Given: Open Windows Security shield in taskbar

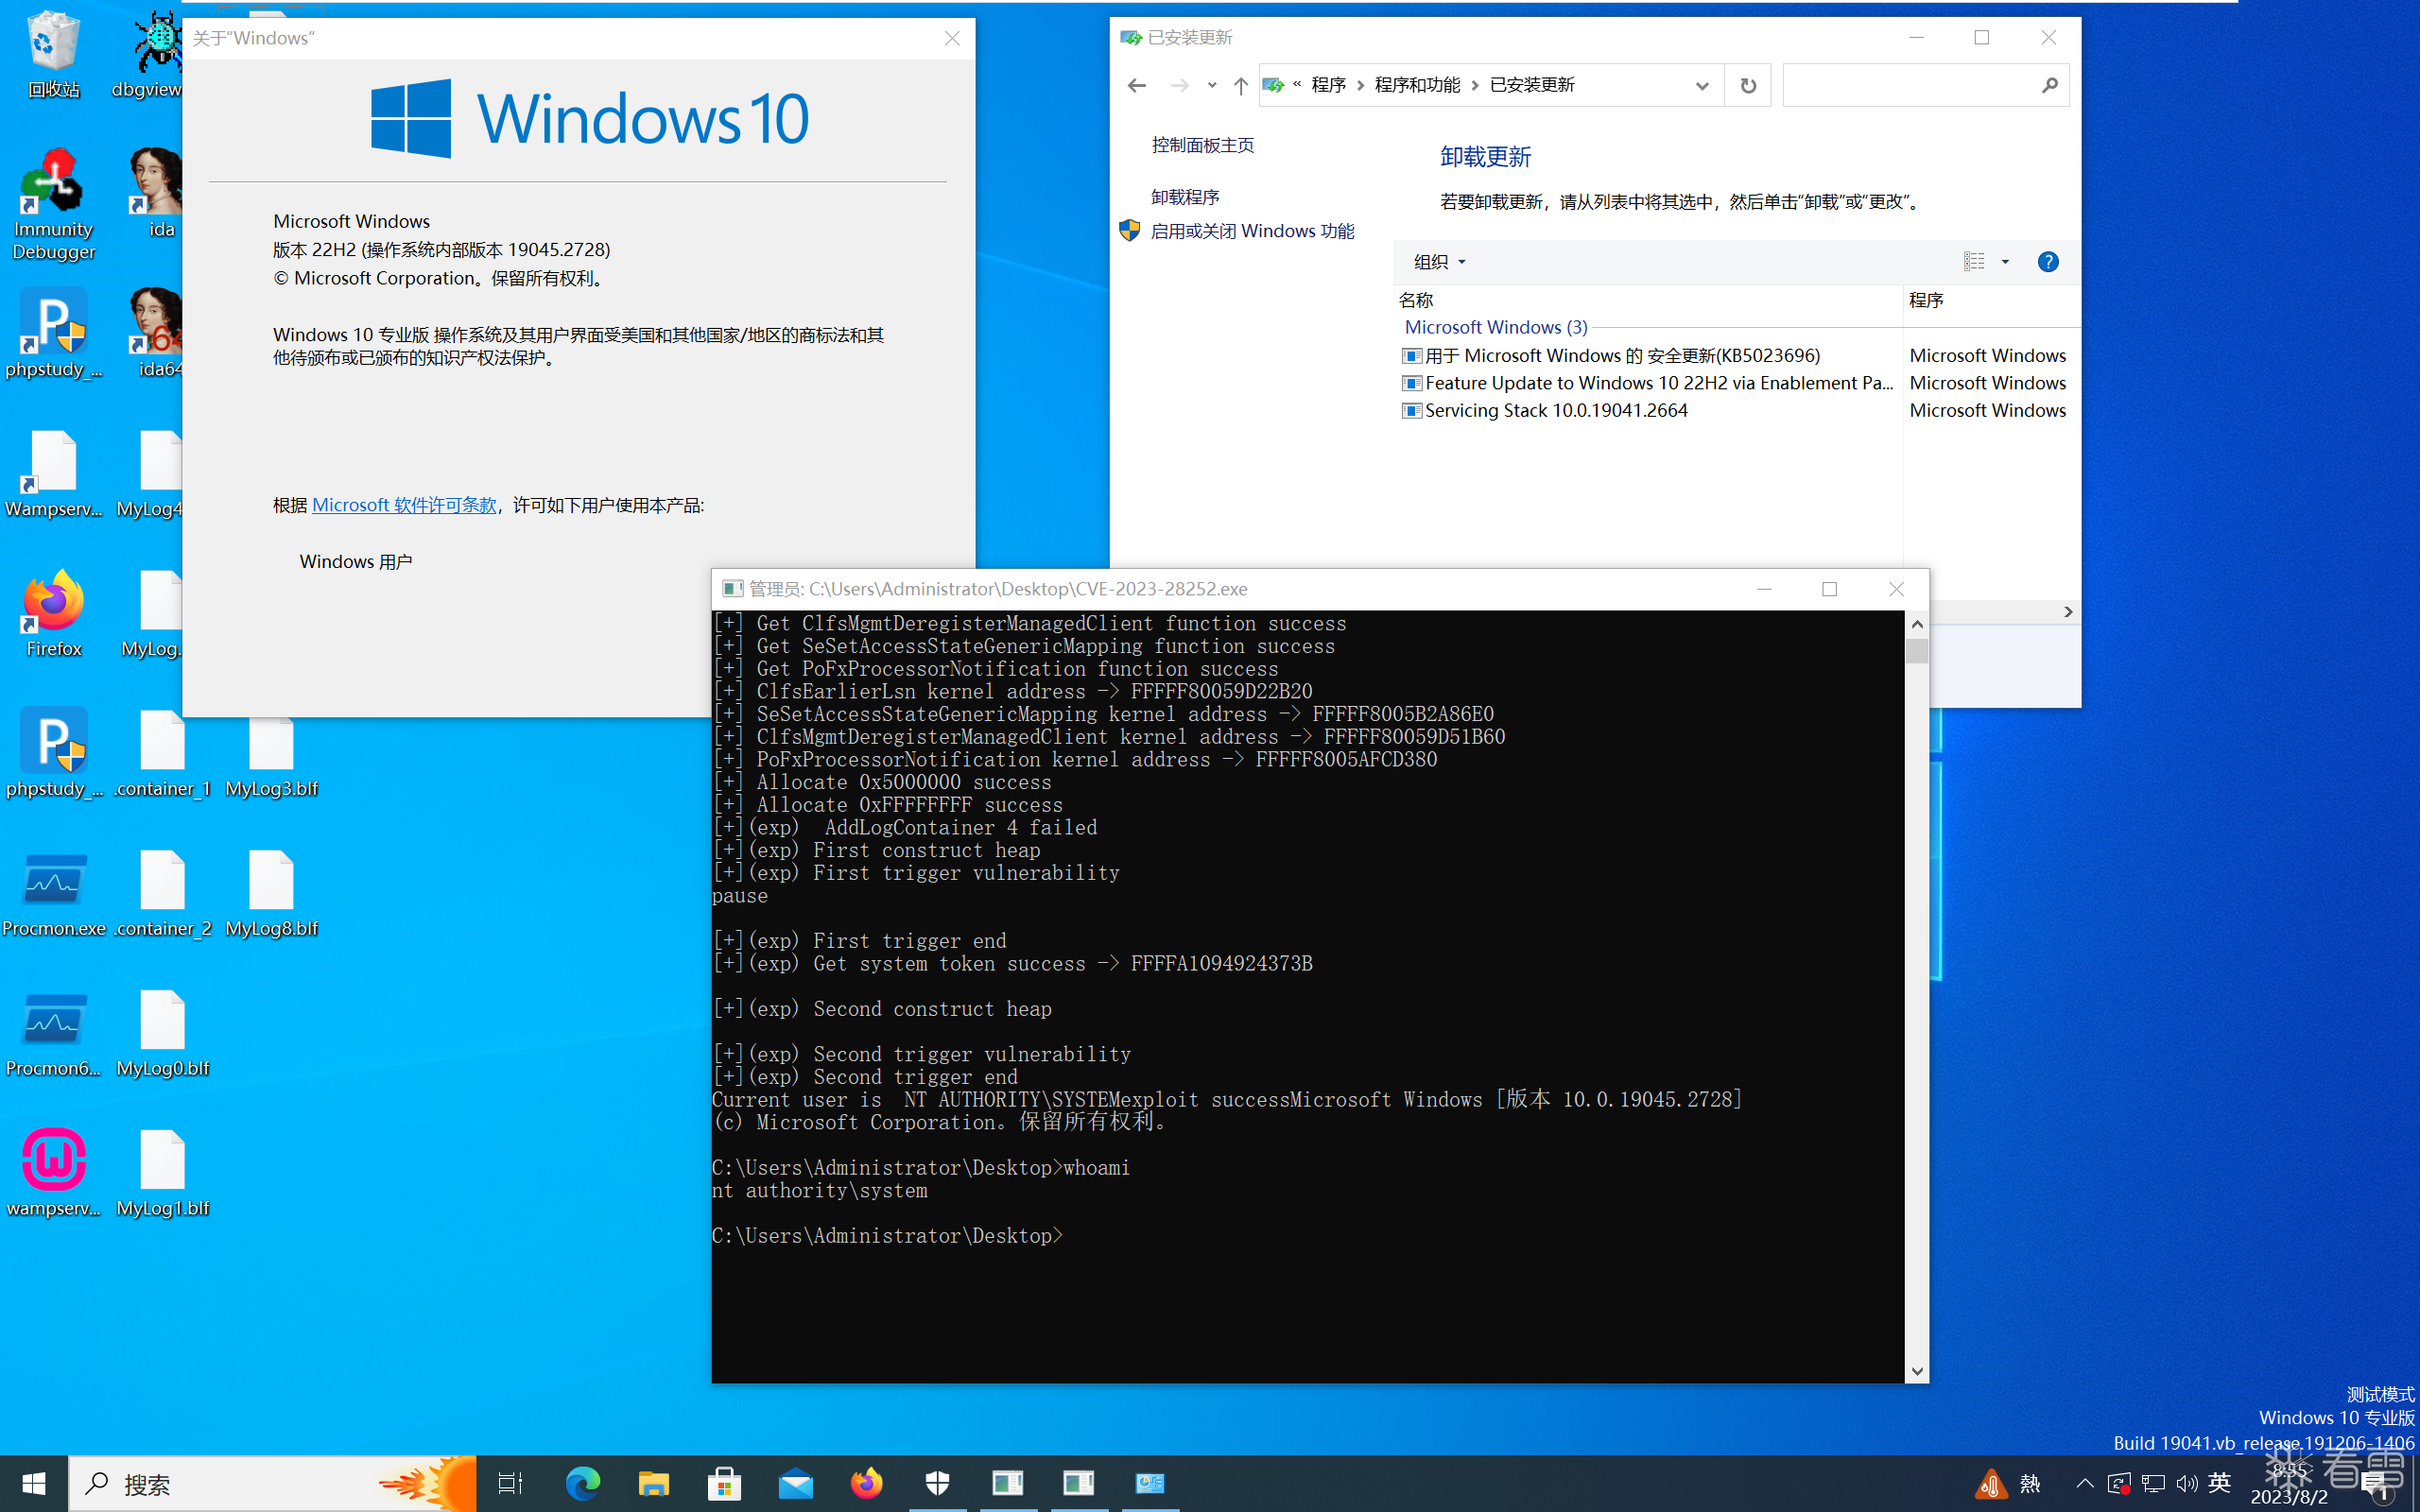Looking at the screenshot, I should point(937,1483).
